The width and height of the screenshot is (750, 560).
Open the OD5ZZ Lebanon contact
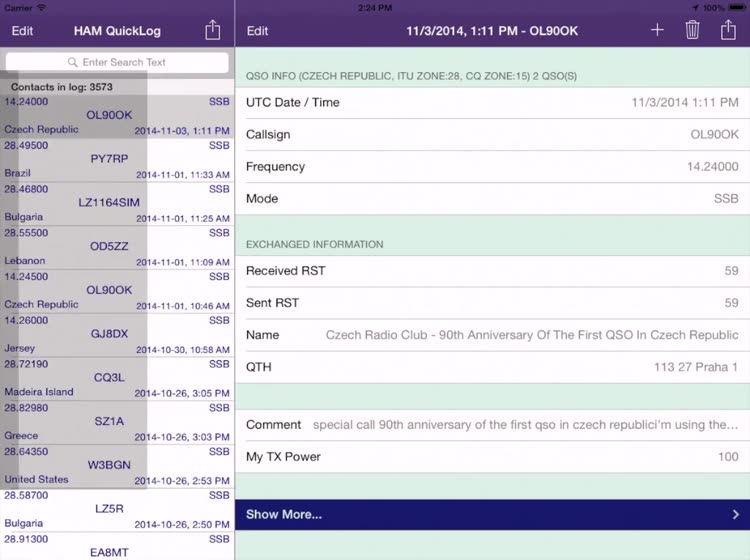point(117,248)
